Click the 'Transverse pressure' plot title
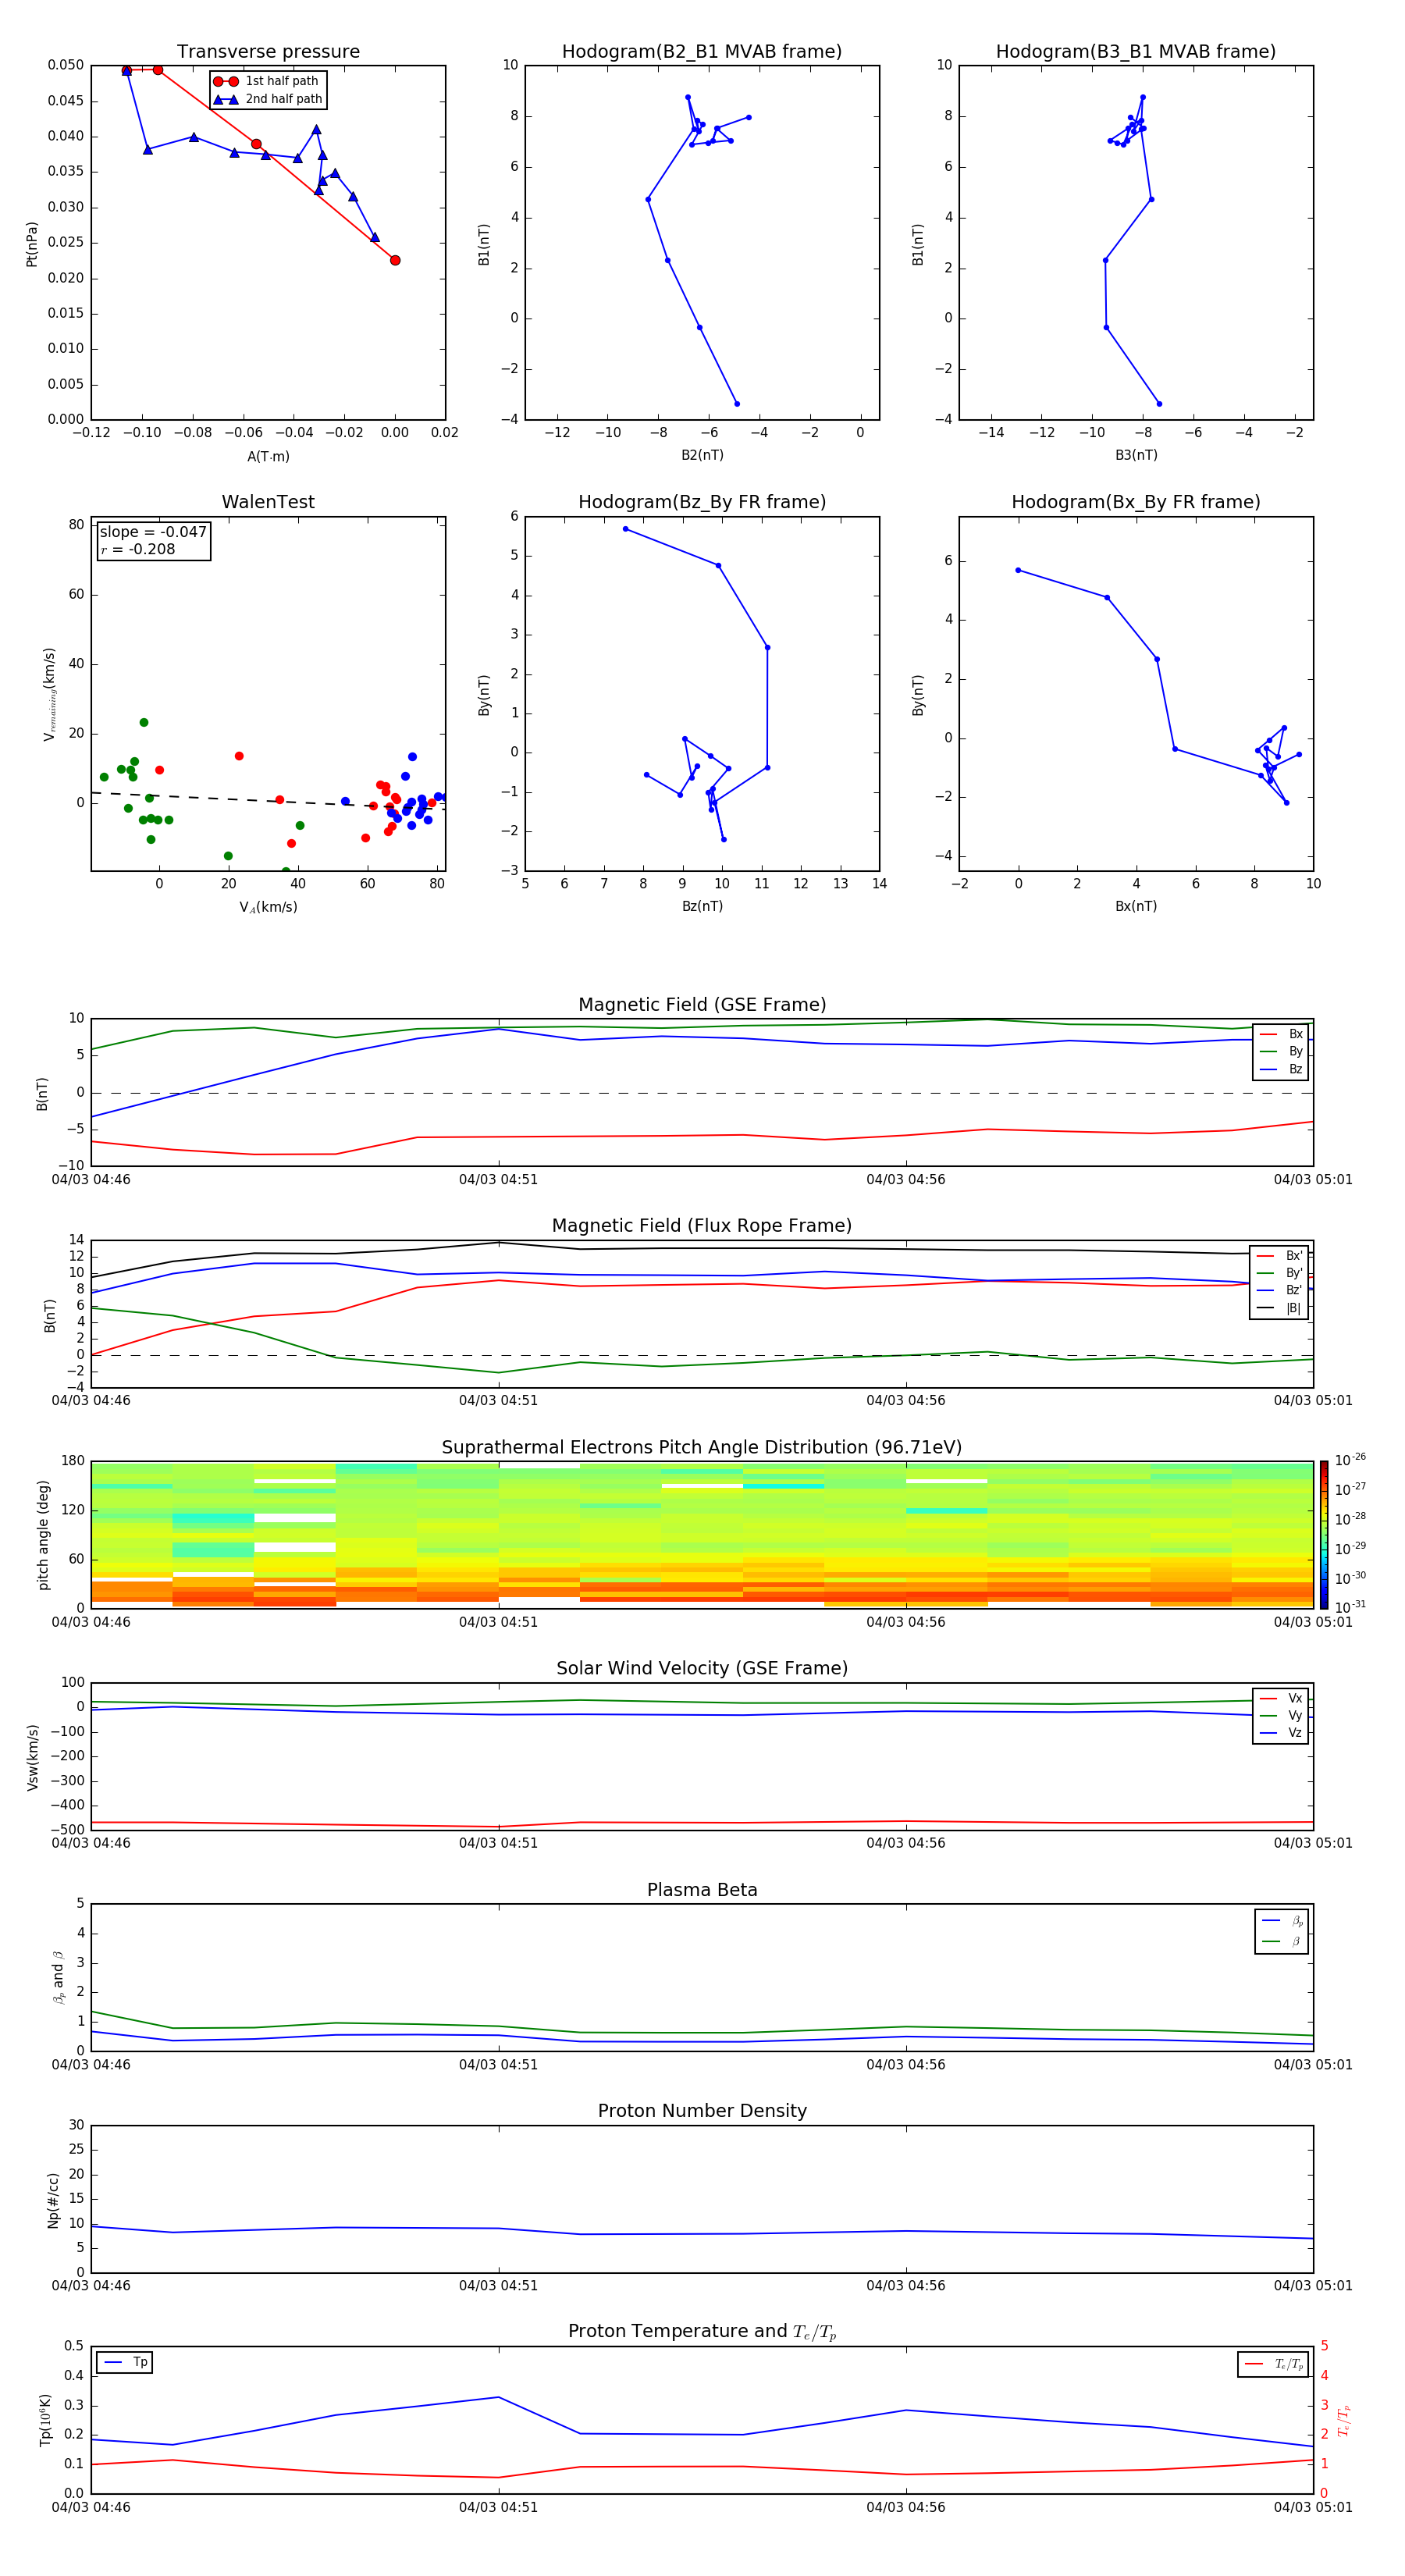 268,52
